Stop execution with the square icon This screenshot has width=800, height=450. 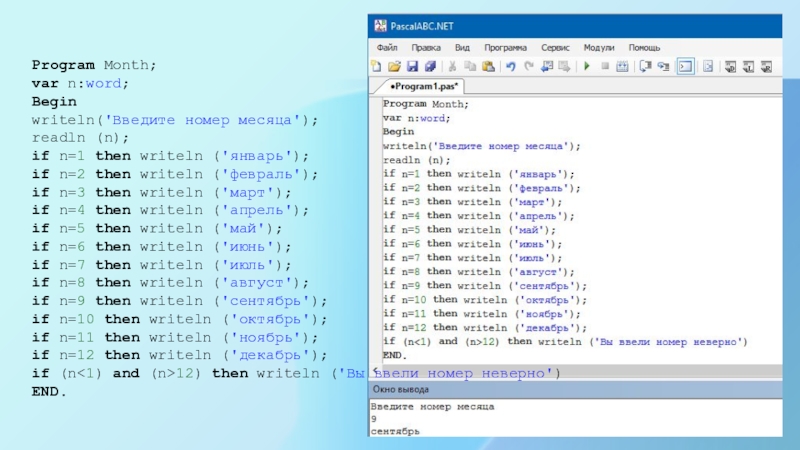[x=605, y=66]
